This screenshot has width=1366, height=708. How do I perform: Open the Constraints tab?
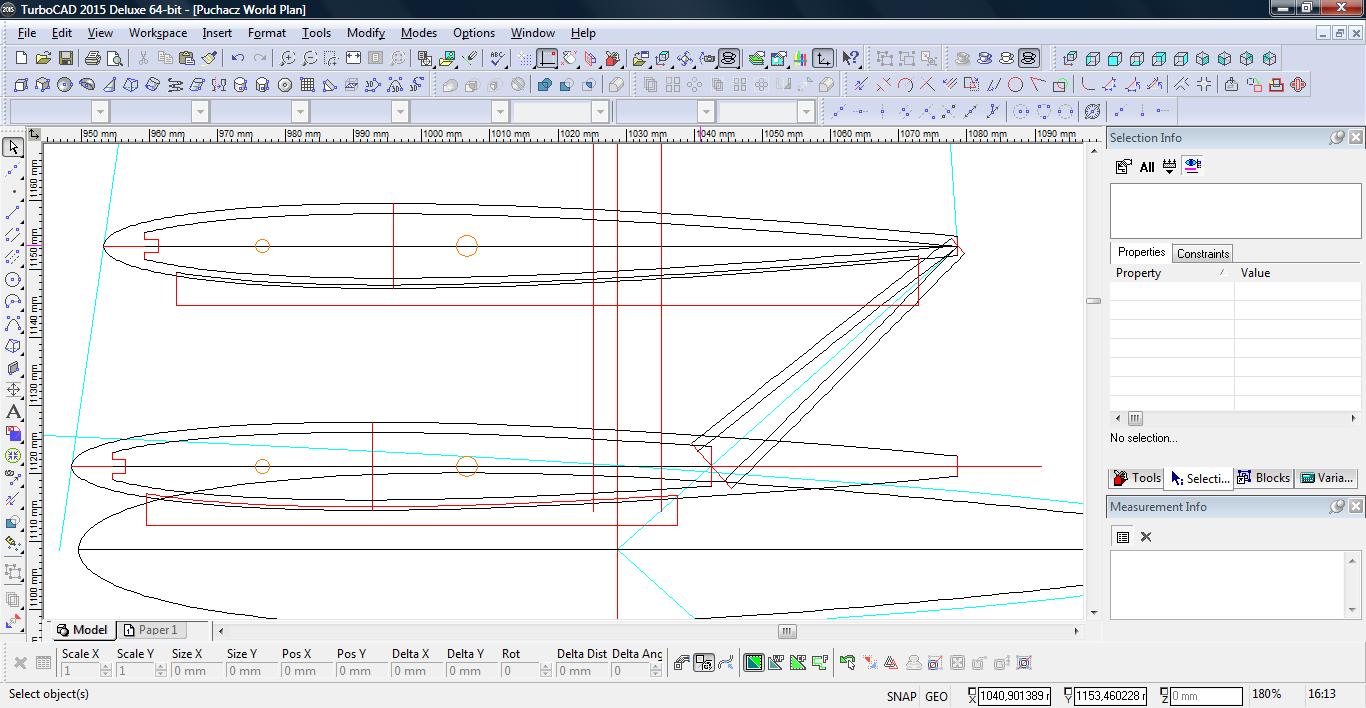[x=1202, y=253]
